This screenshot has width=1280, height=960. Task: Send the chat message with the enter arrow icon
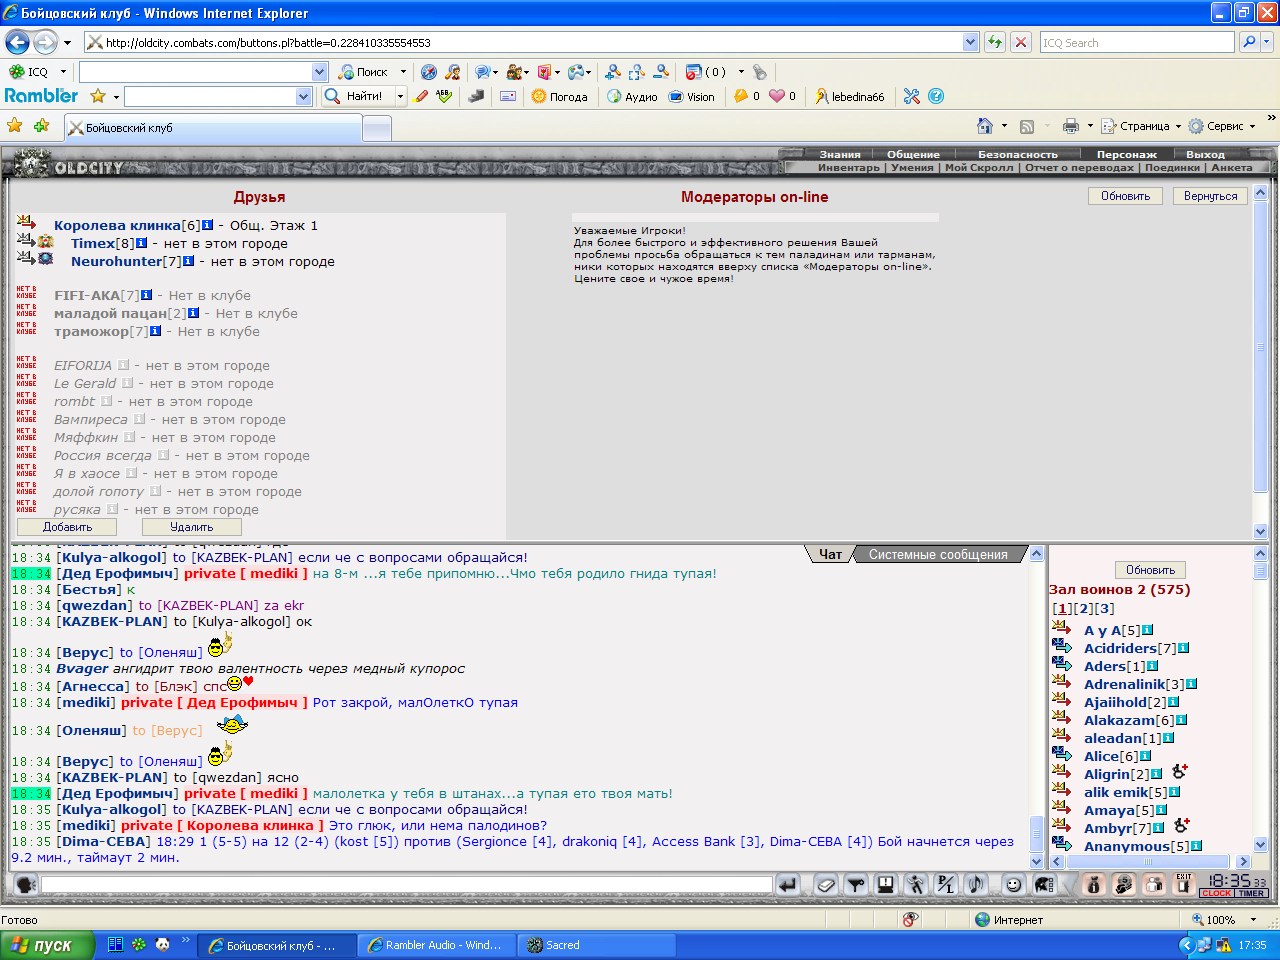coord(788,885)
